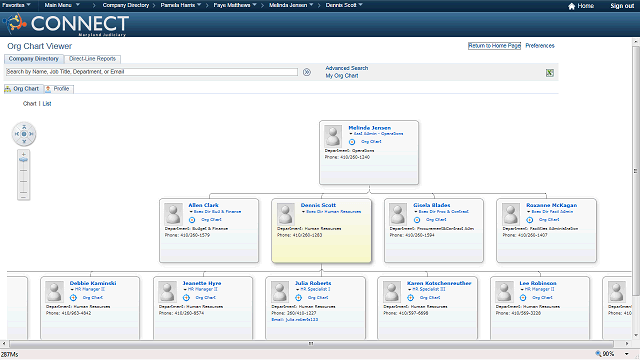The height and width of the screenshot is (360, 640).
Task: Click Dennis Scott's avatar photo
Action: [286, 214]
